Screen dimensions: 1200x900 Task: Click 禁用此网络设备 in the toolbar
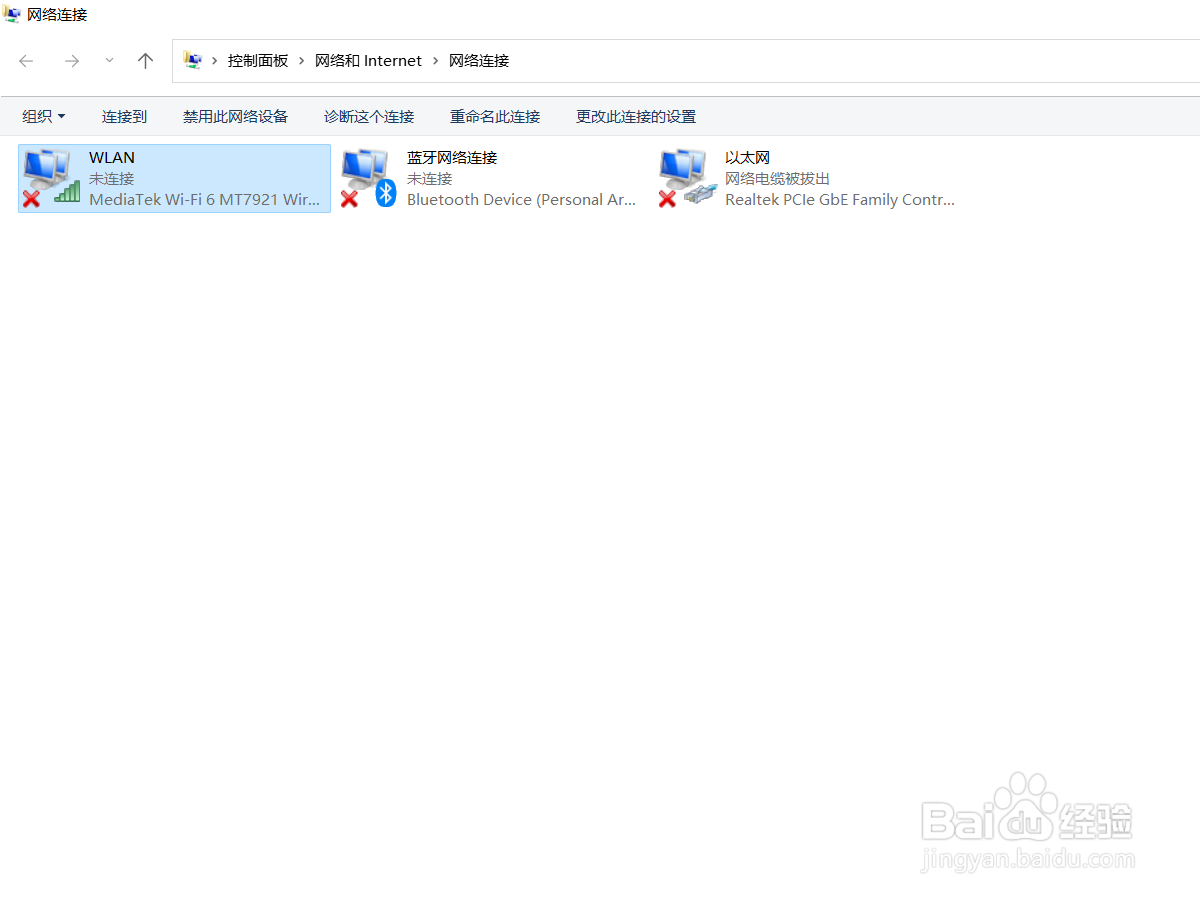(x=235, y=116)
